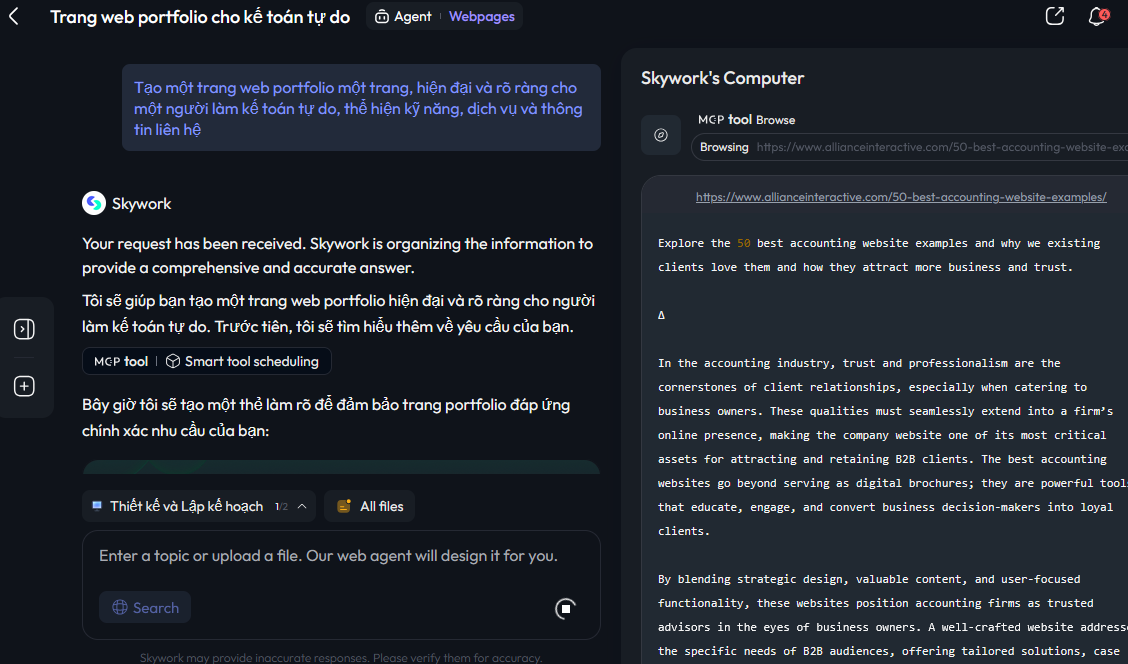Expand the sidebar panel icon
The height and width of the screenshot is (664, 1128).
click(24, 329)
